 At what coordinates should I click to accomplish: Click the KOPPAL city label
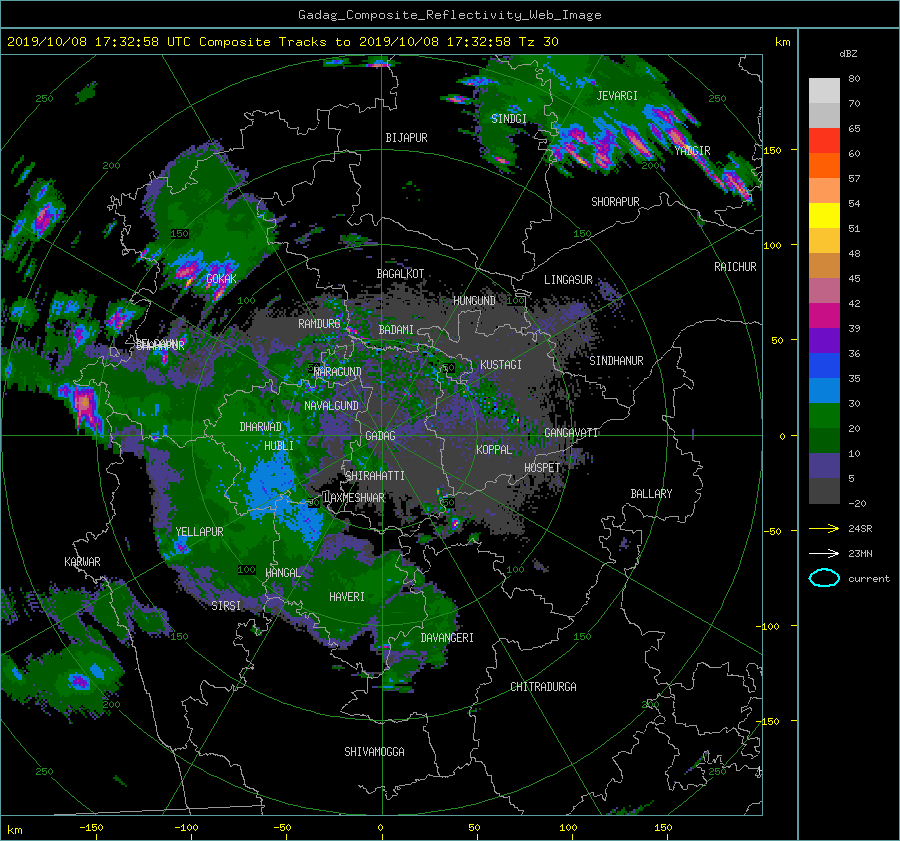(494, 450)
